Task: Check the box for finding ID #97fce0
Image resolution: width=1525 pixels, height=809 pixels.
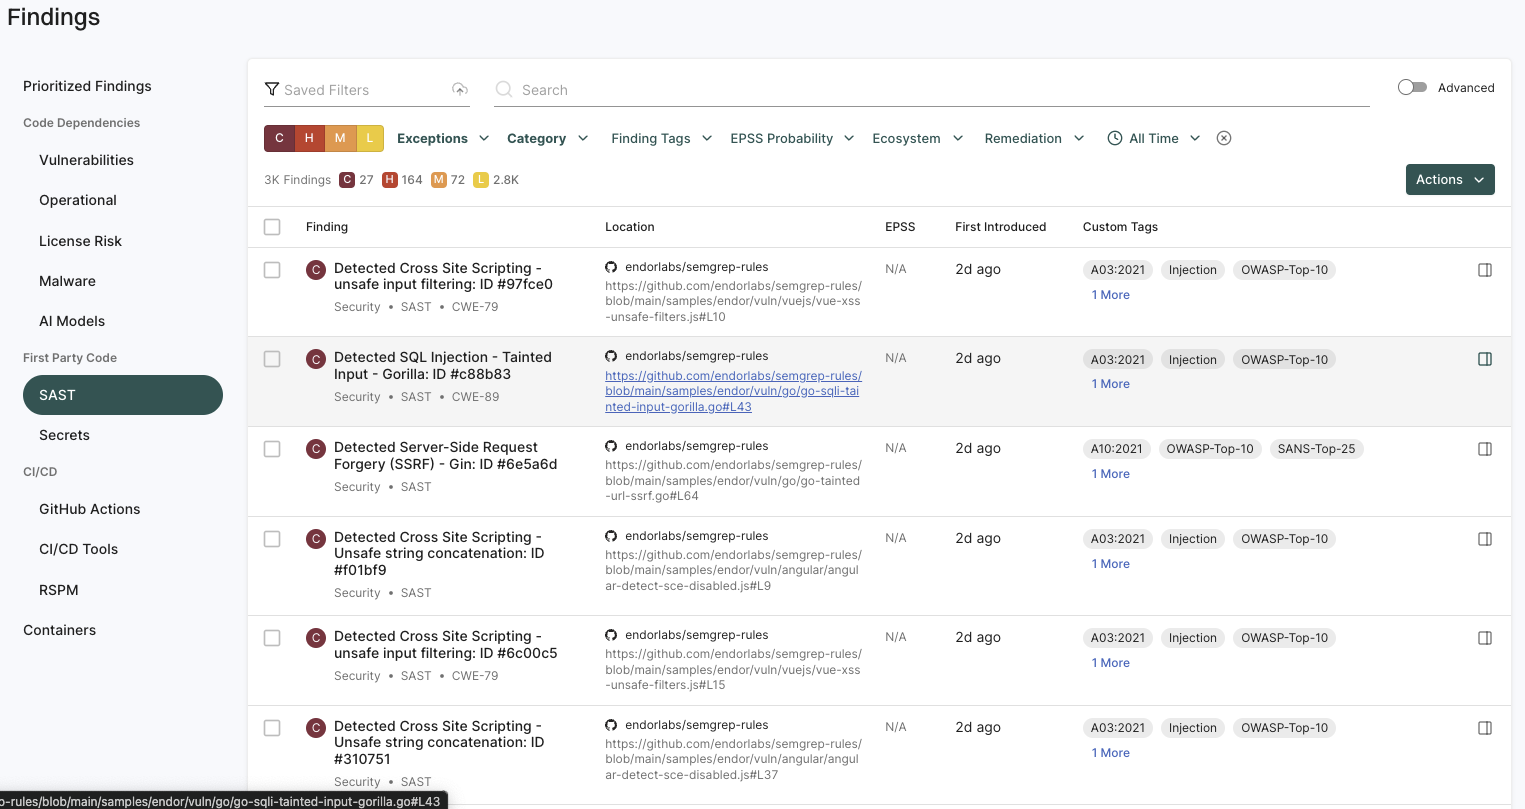Action: pyautogui.click(x=272, y=270)
